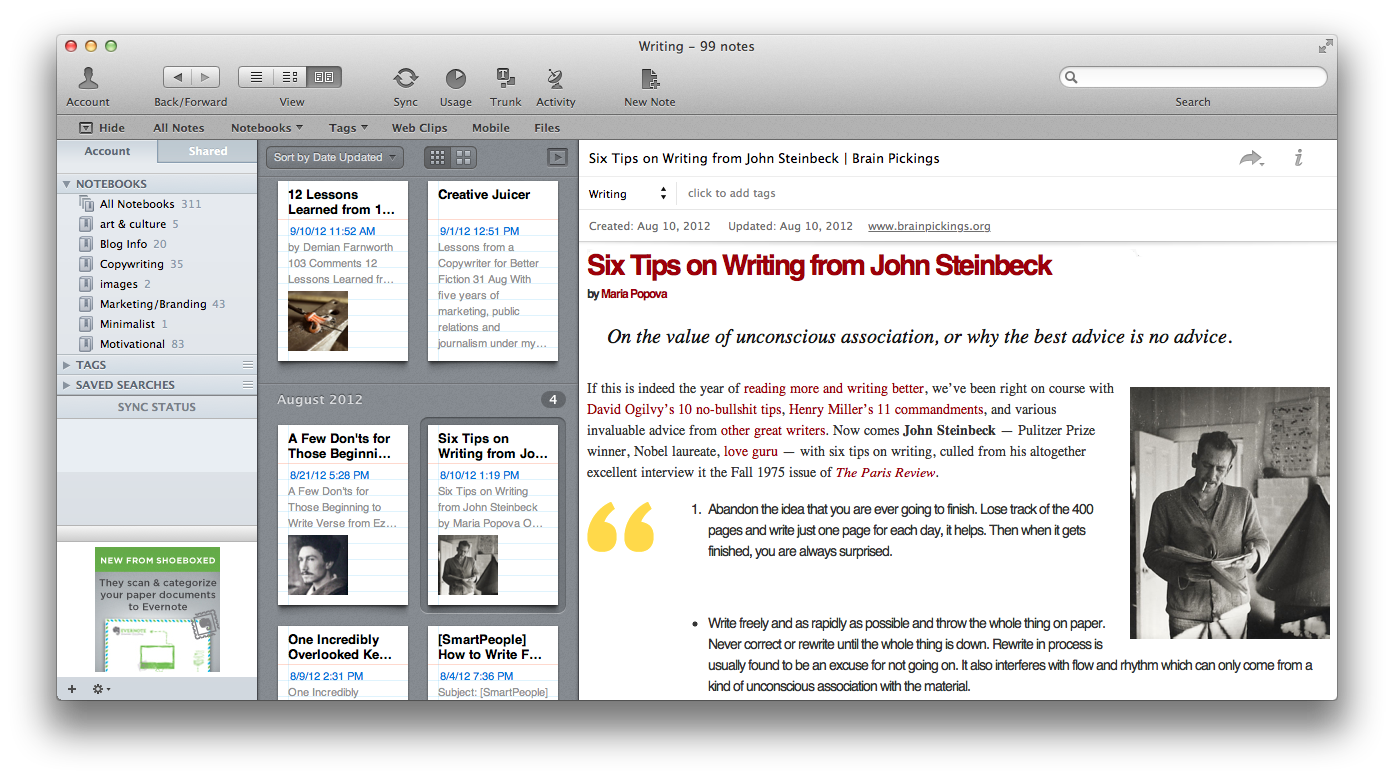This screenshot has height=779, width=1394.
Task: Open the Usage meter icon
Action: [455, 79]
